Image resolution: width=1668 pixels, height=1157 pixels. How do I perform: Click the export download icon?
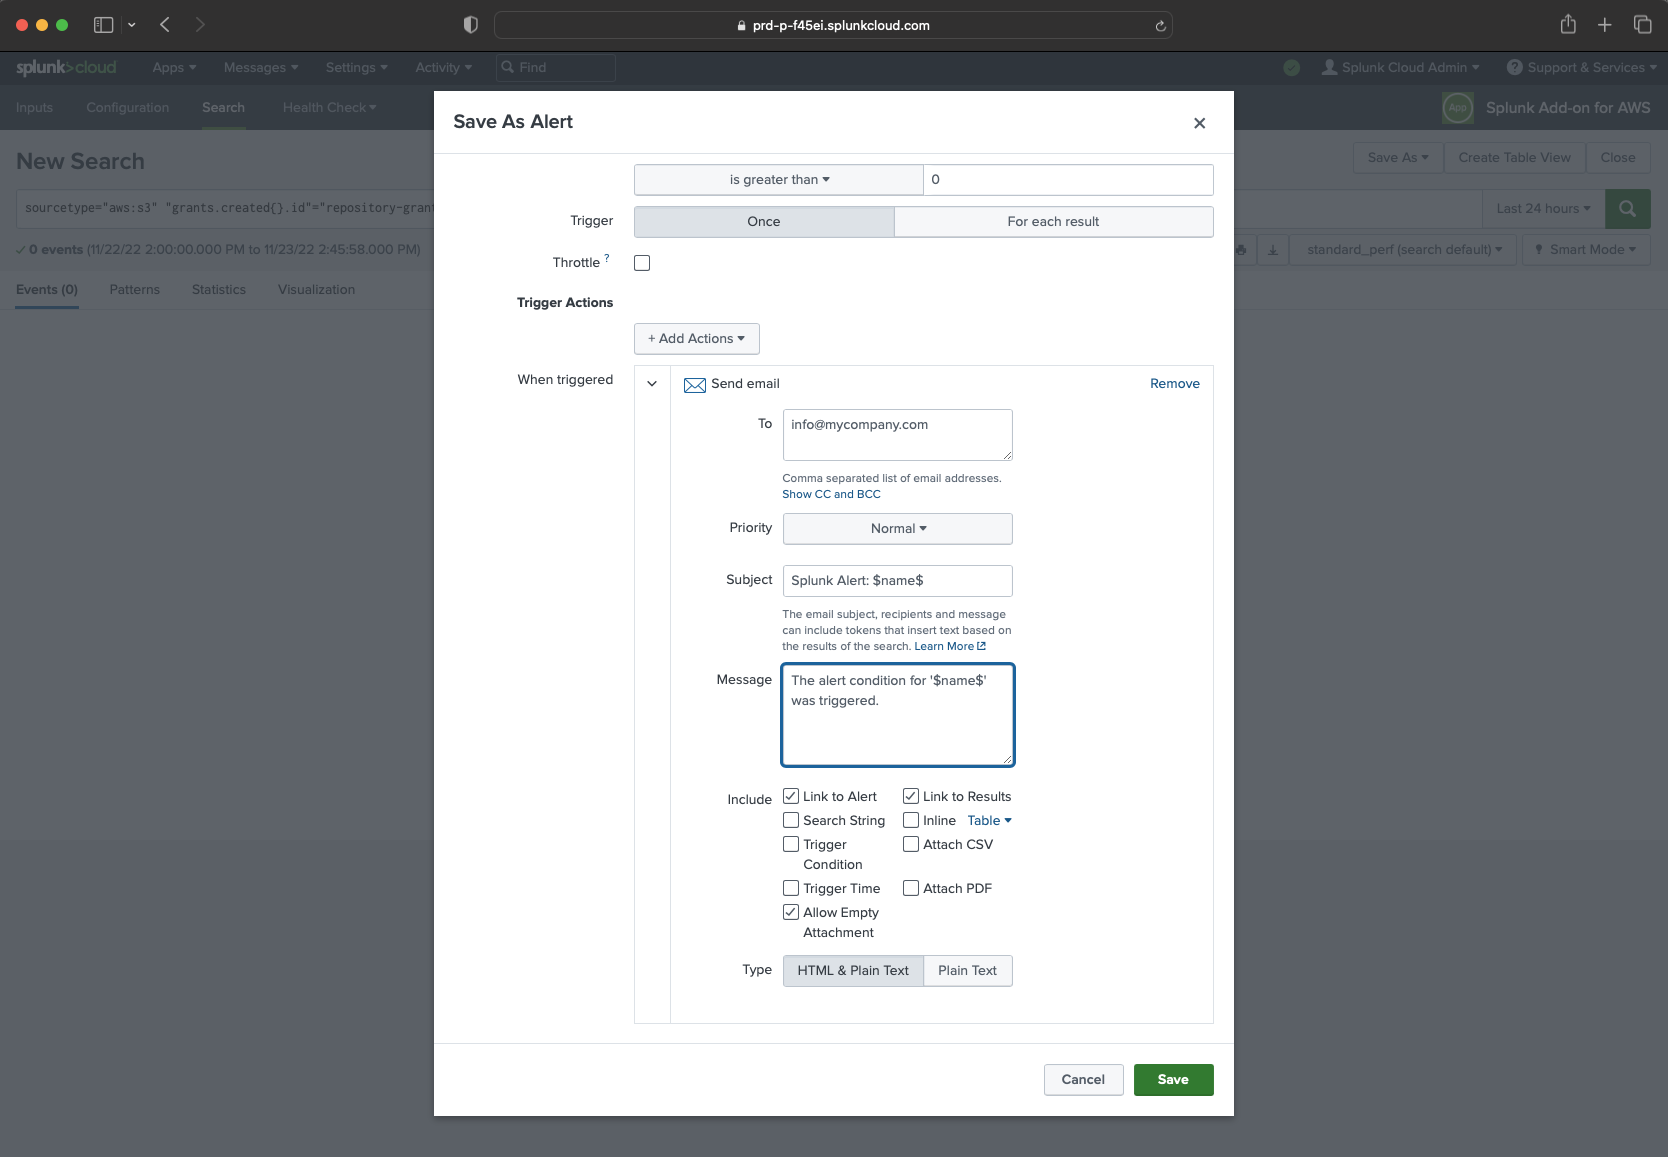[x=1273, y=250]
